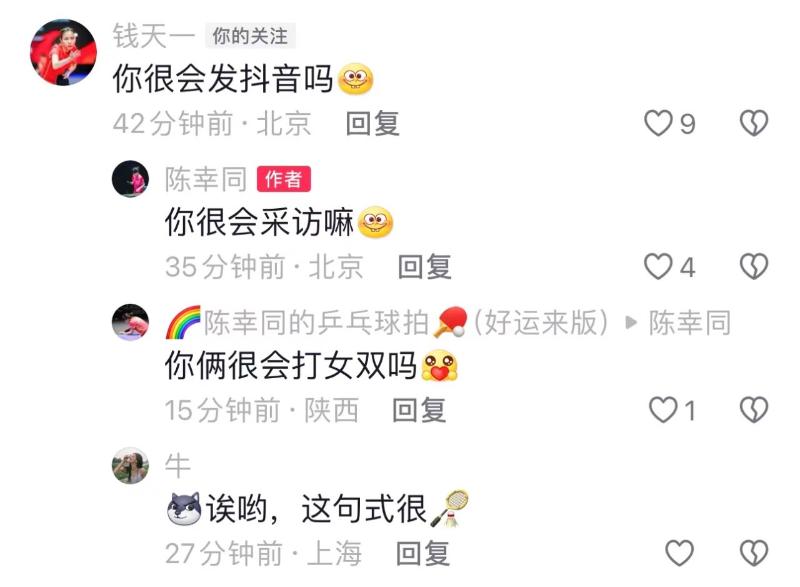Open the 陈幸同 author username link
The height and width of the screenshot is (587, 800).
(206, 179)
